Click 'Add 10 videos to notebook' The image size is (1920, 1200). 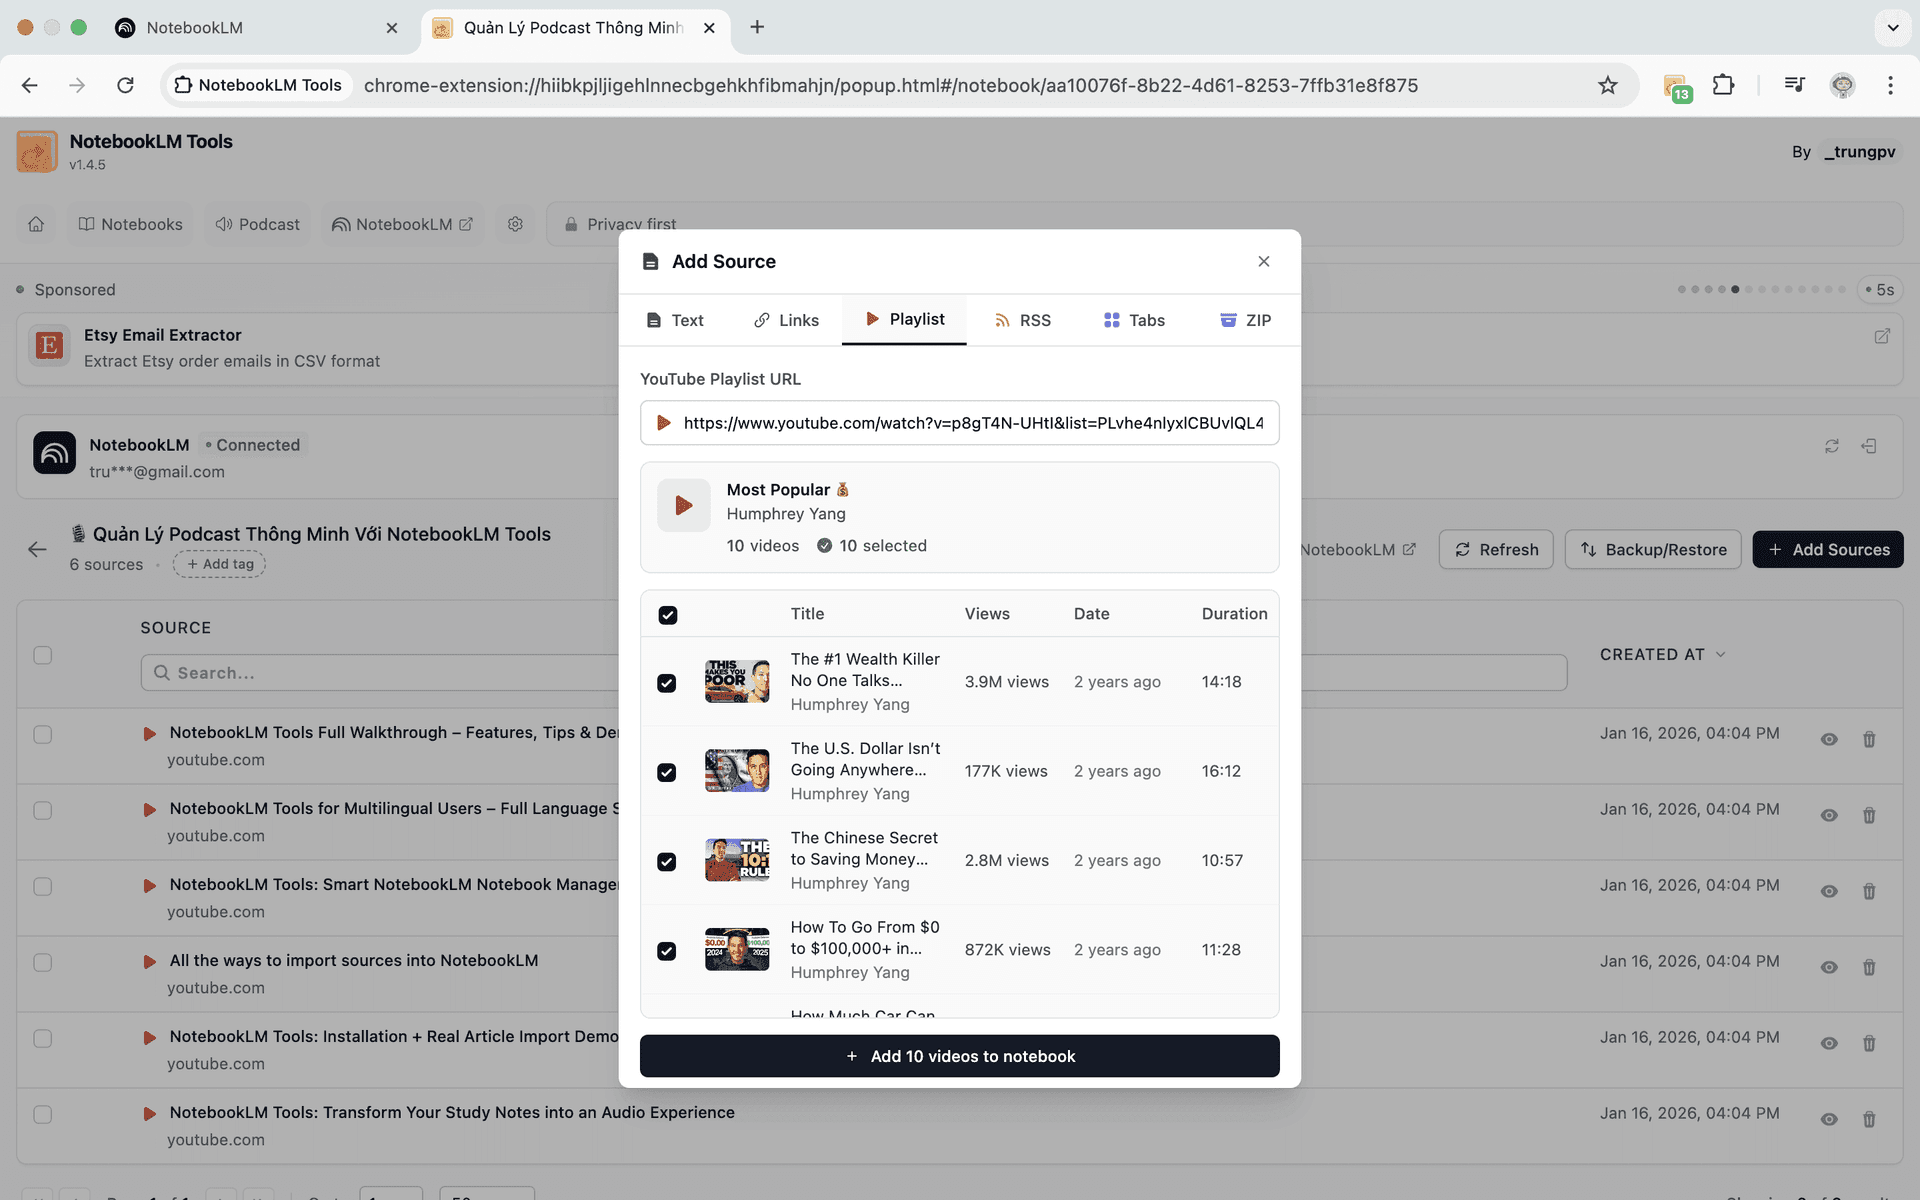pos(959,1056)
